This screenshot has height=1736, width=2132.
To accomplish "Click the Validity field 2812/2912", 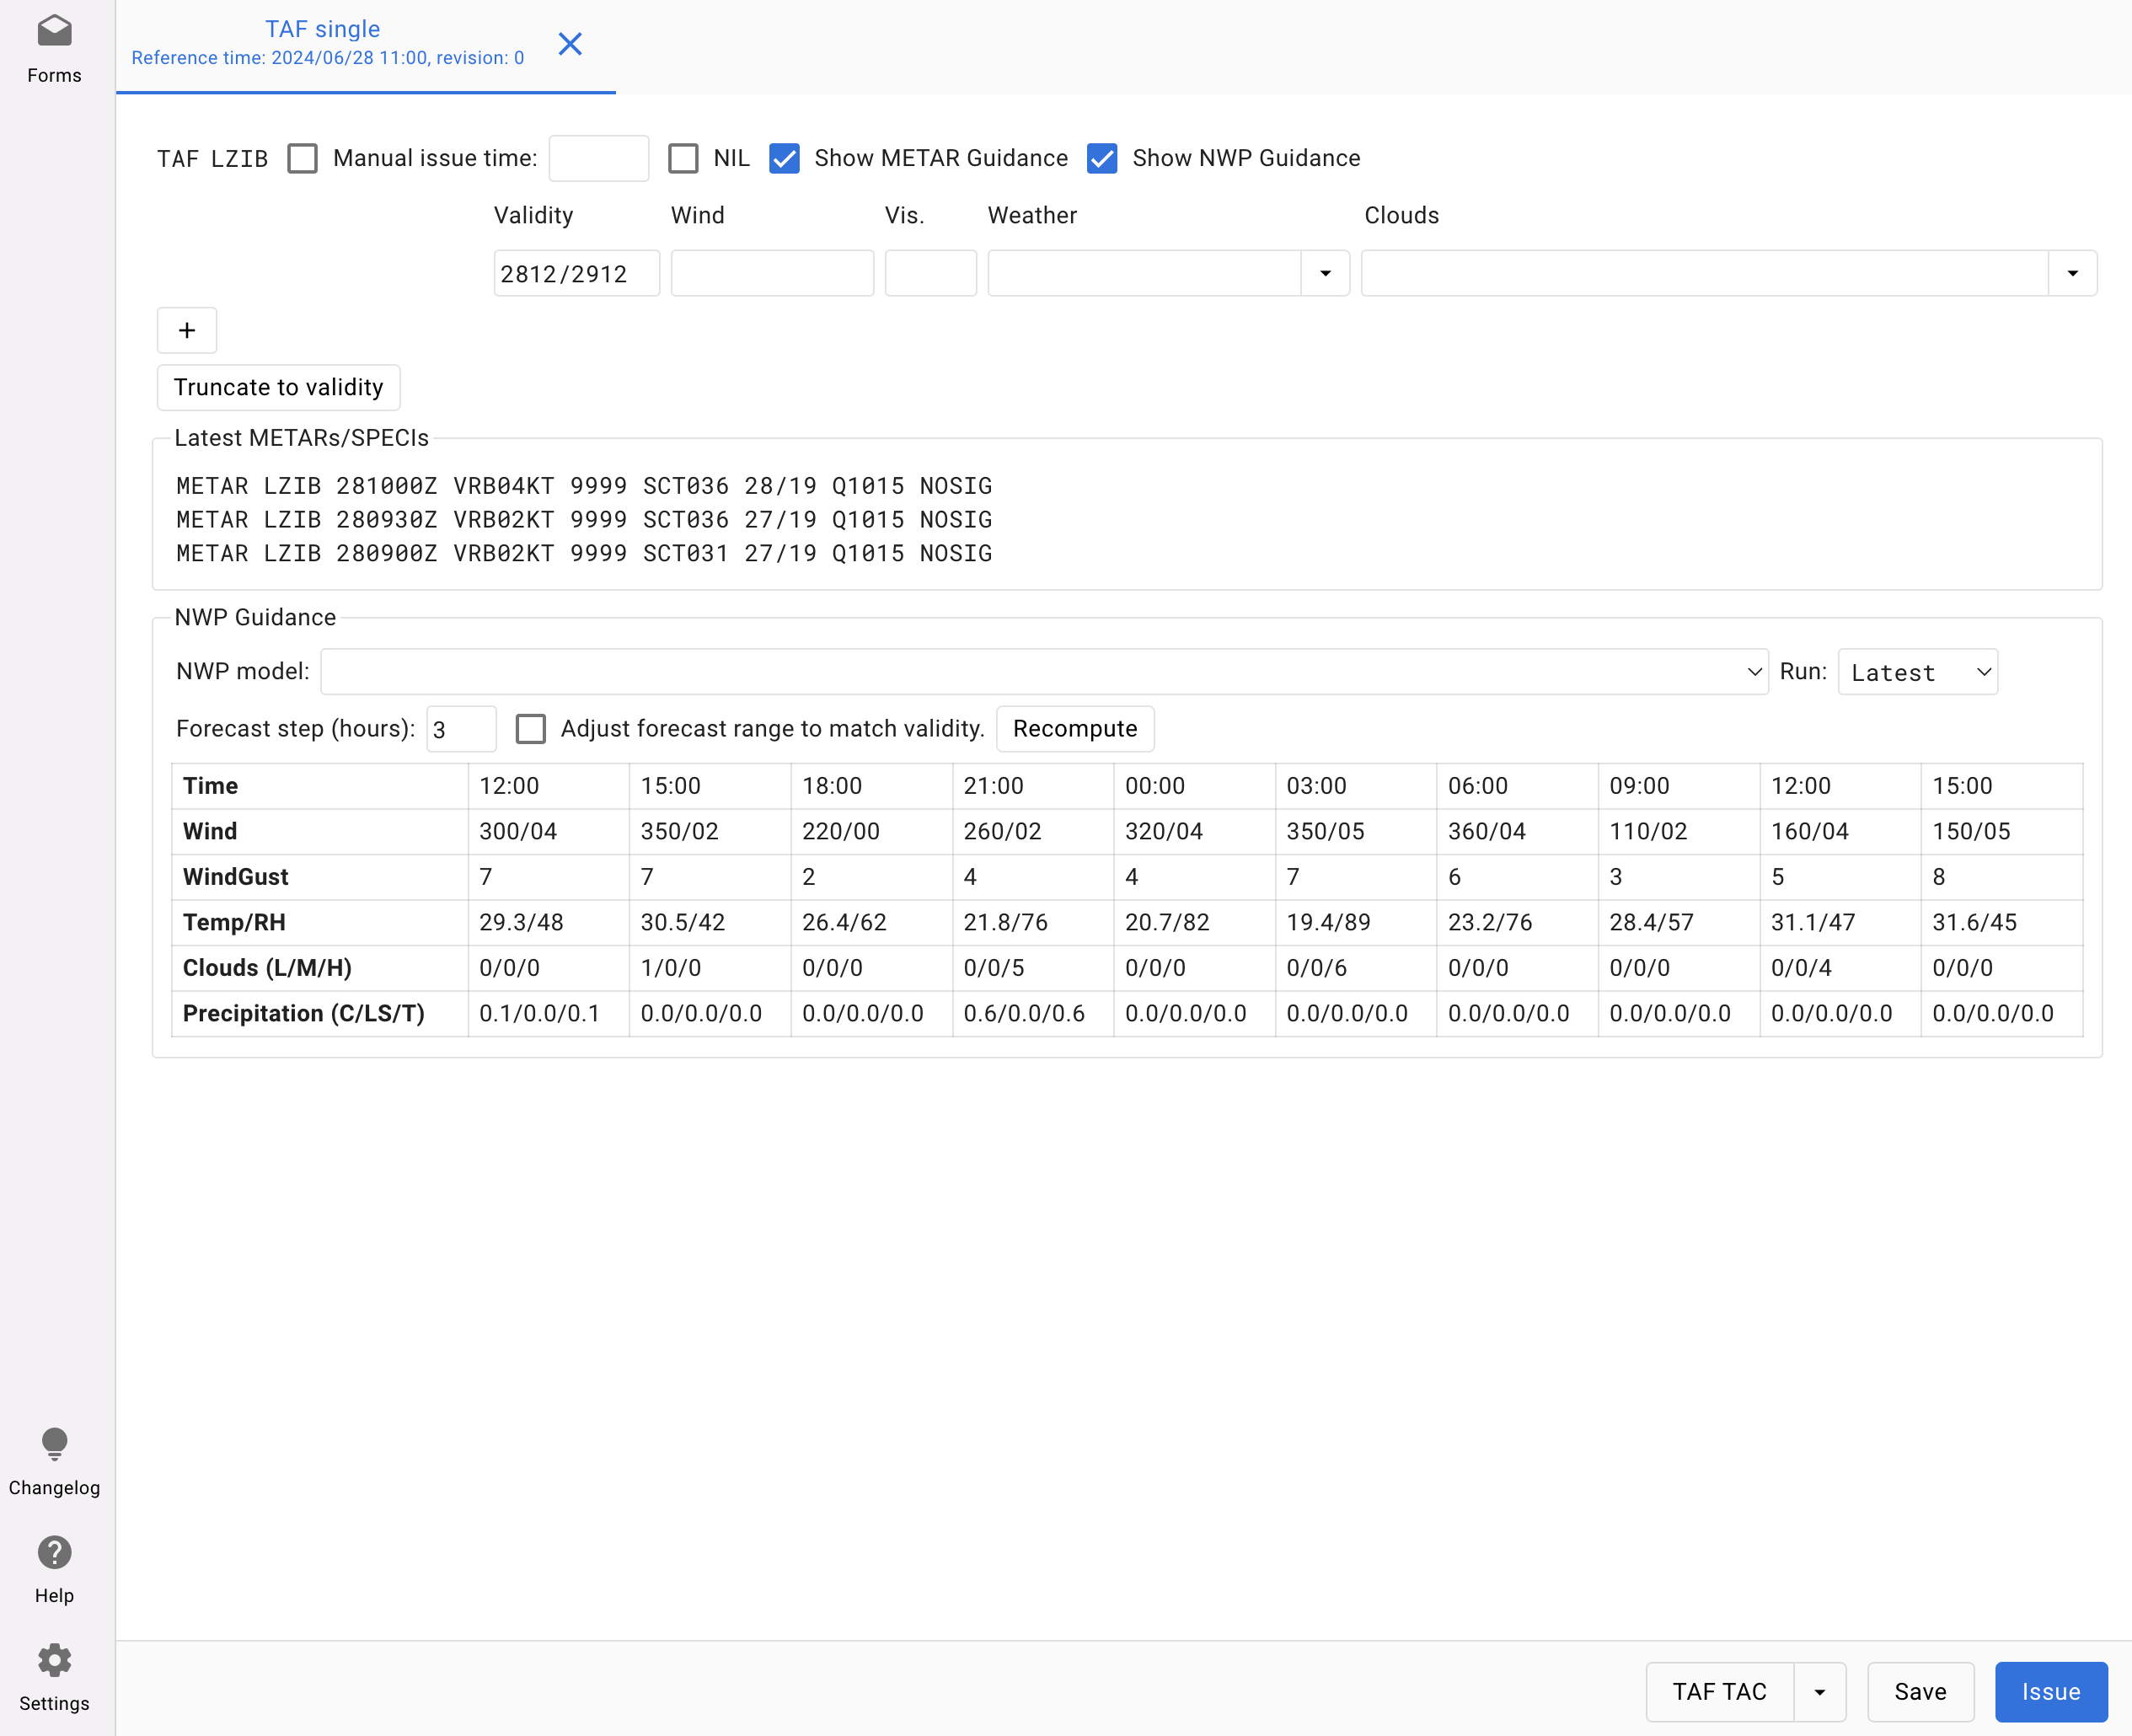I will point(577,273).
